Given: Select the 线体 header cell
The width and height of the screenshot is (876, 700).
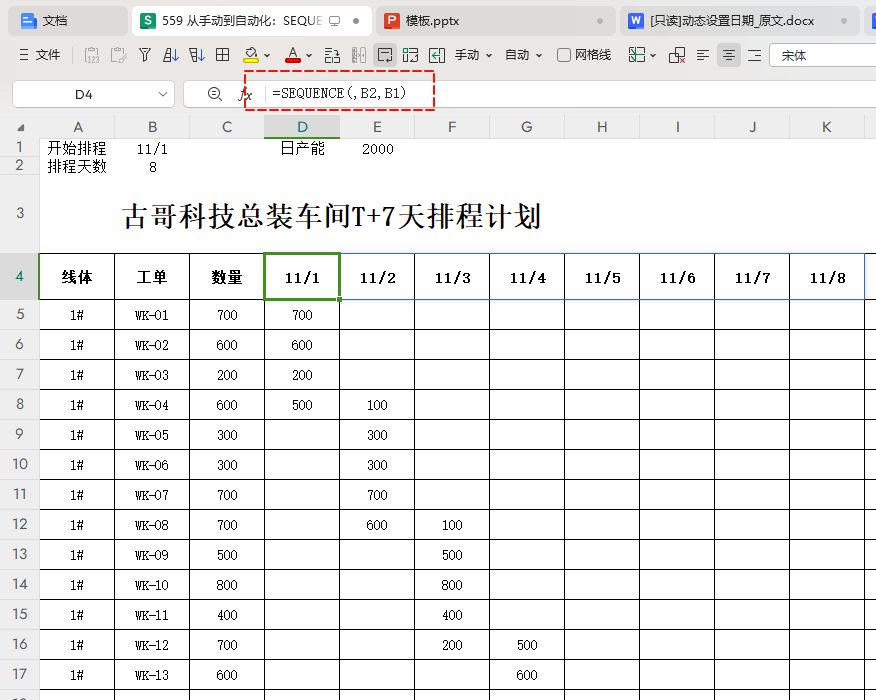Looking at the screenshot, I should pyautogui.click(x=77, y=277).
